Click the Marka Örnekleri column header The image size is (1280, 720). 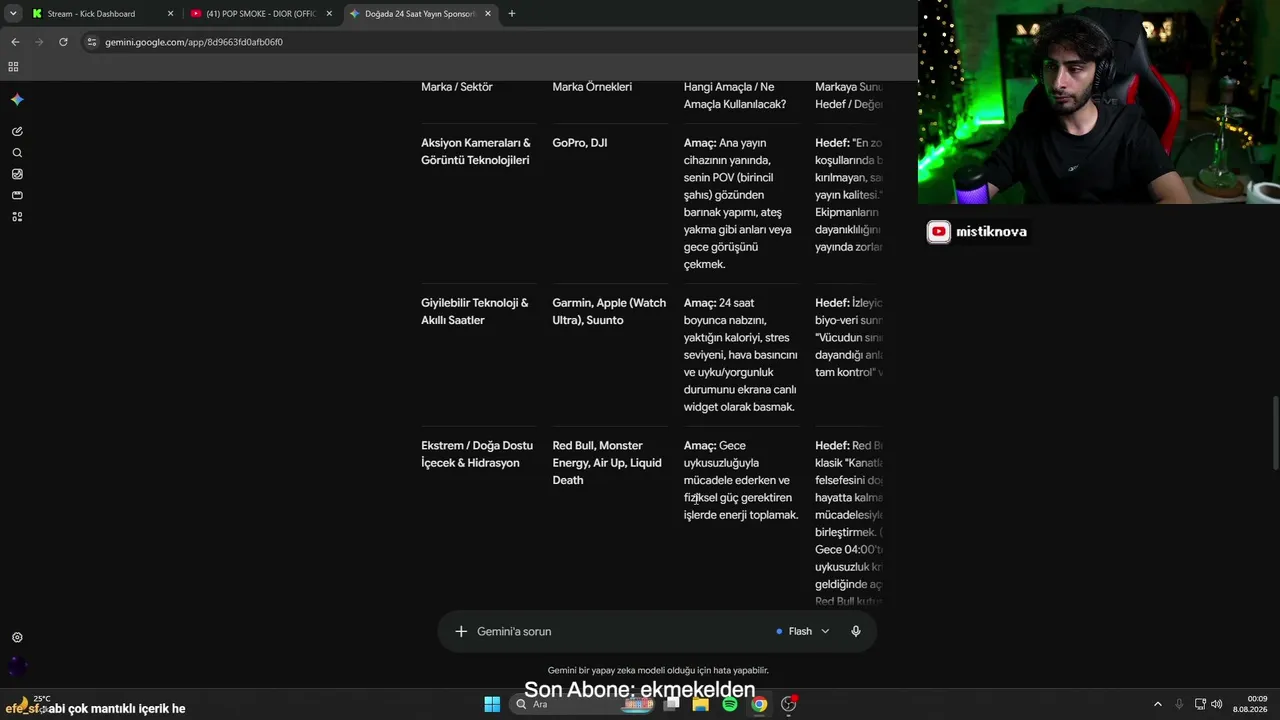click(592, 87)
